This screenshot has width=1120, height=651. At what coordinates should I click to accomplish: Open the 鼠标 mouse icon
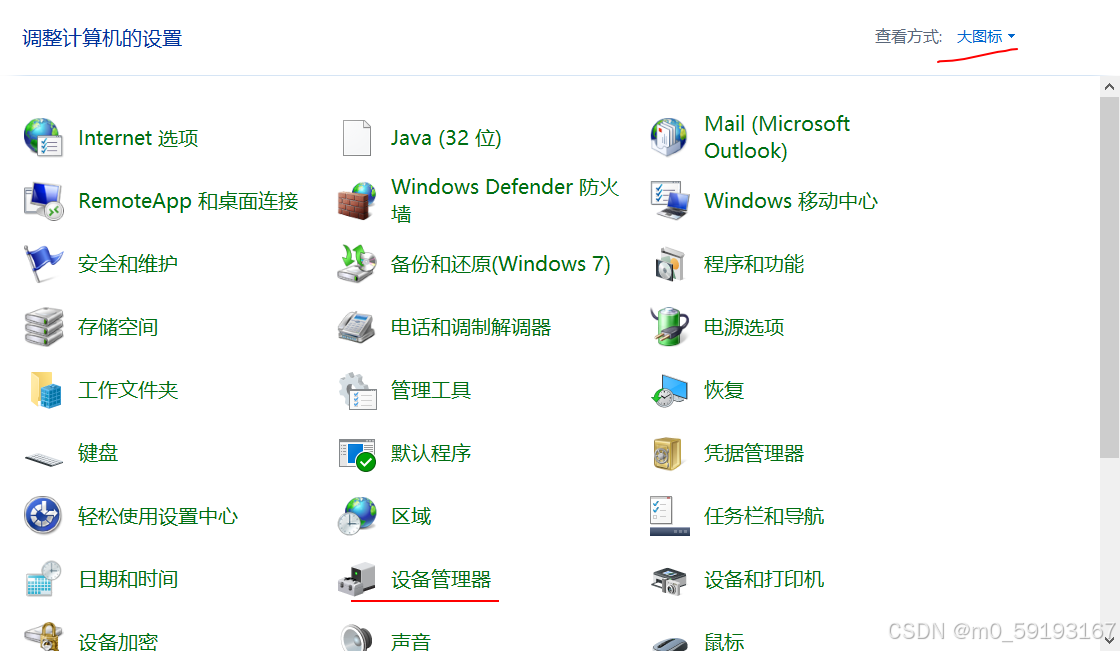coord(669,642)
